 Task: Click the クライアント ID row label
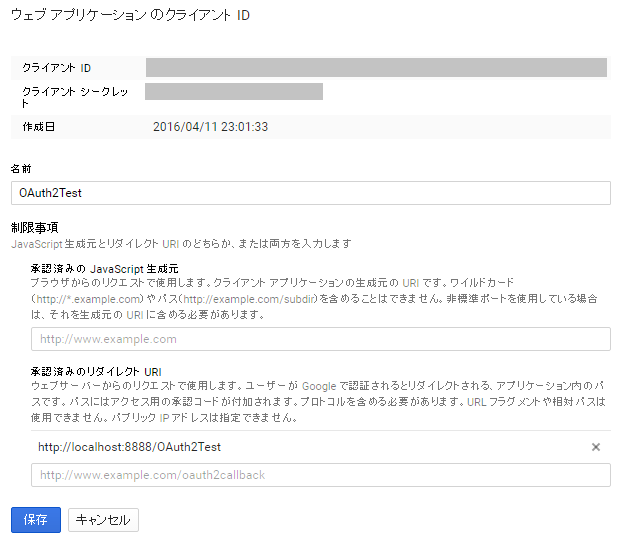pos(57,68)
